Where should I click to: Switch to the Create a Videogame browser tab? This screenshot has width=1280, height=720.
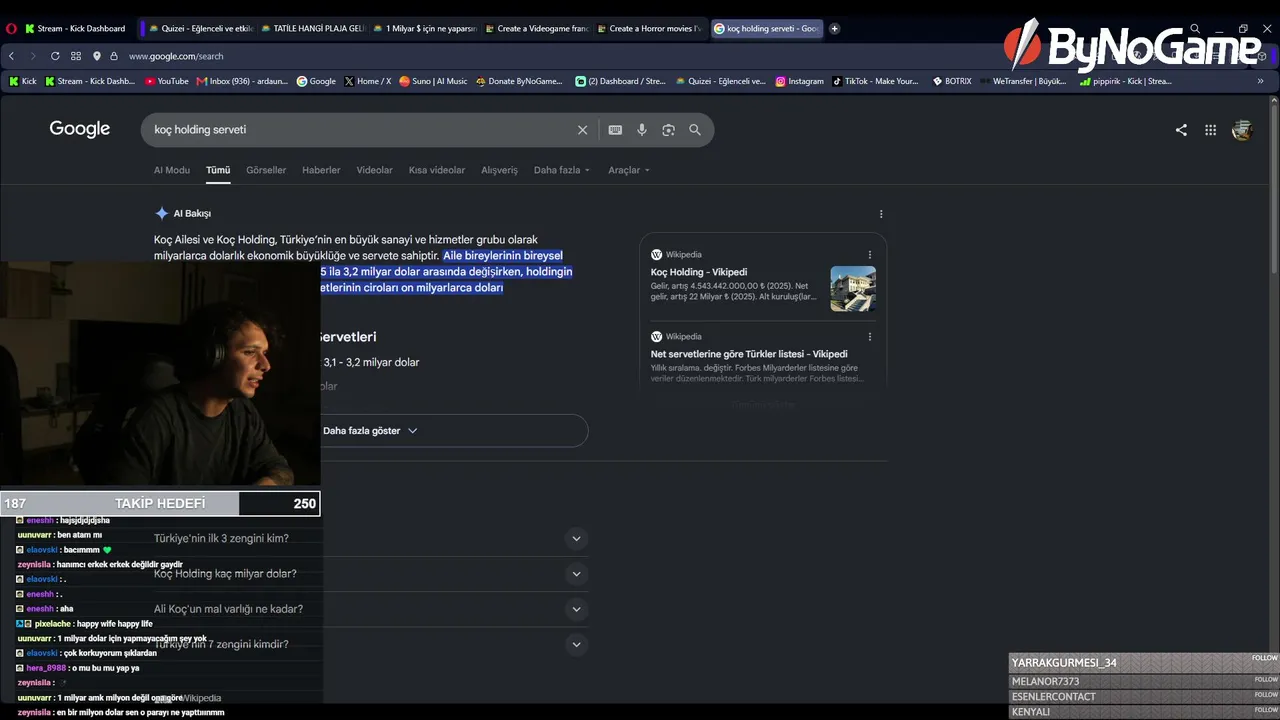pos(536,29)
